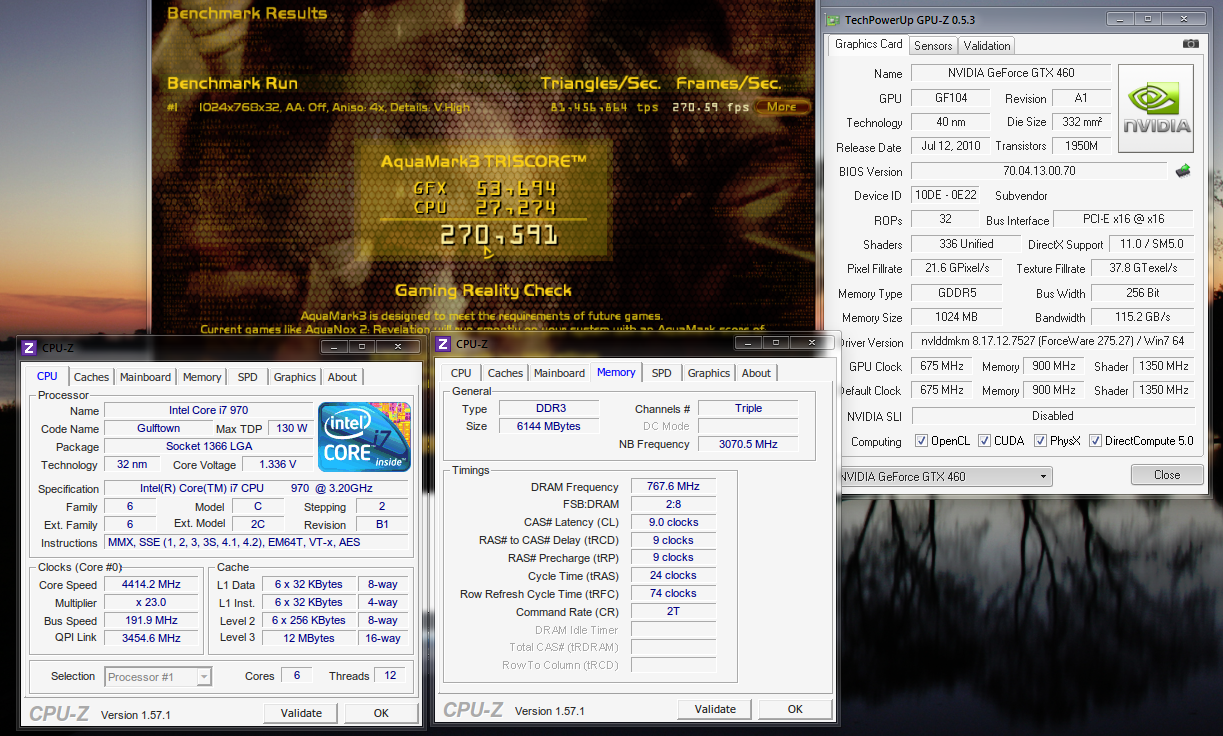
Task: Open the Processor #1 selection dropdown
Action: pos(158,677)
